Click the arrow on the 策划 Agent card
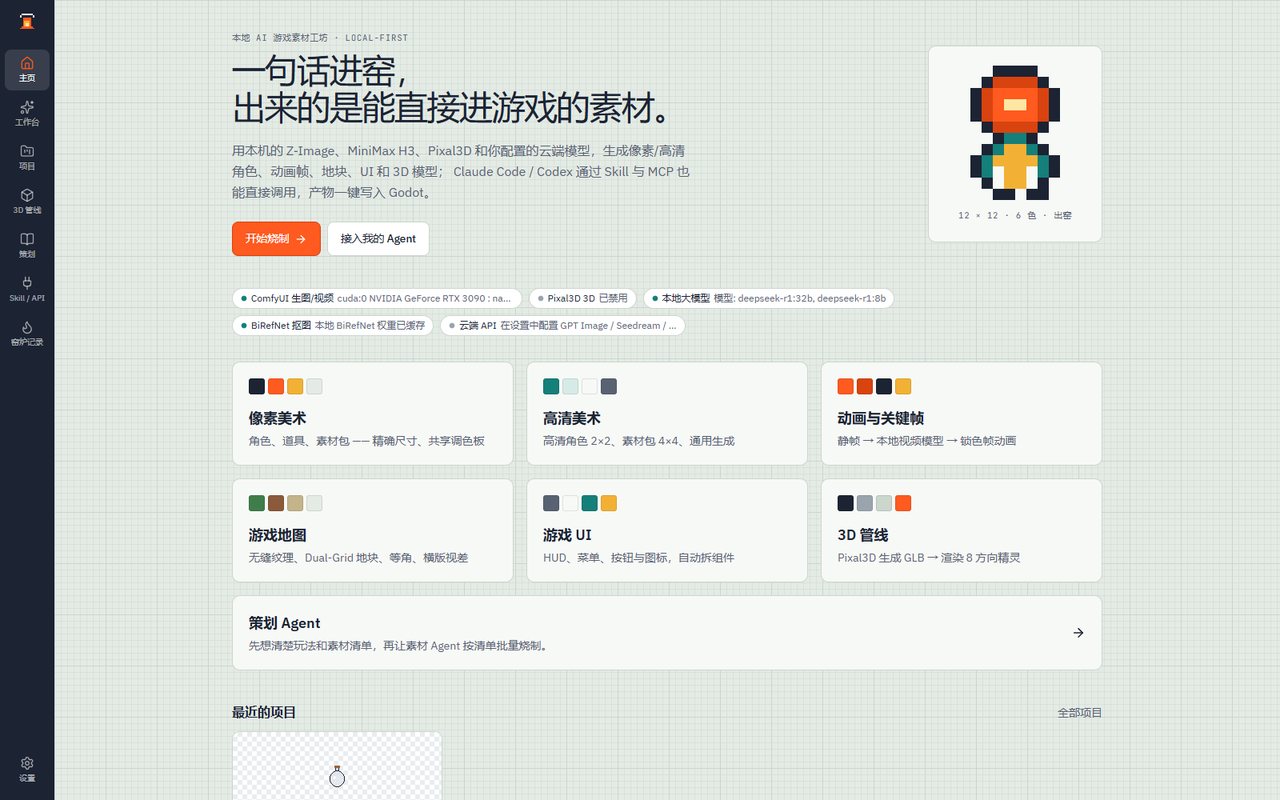The height and width of the screenshot is (800, 1280). [1078, 633]
